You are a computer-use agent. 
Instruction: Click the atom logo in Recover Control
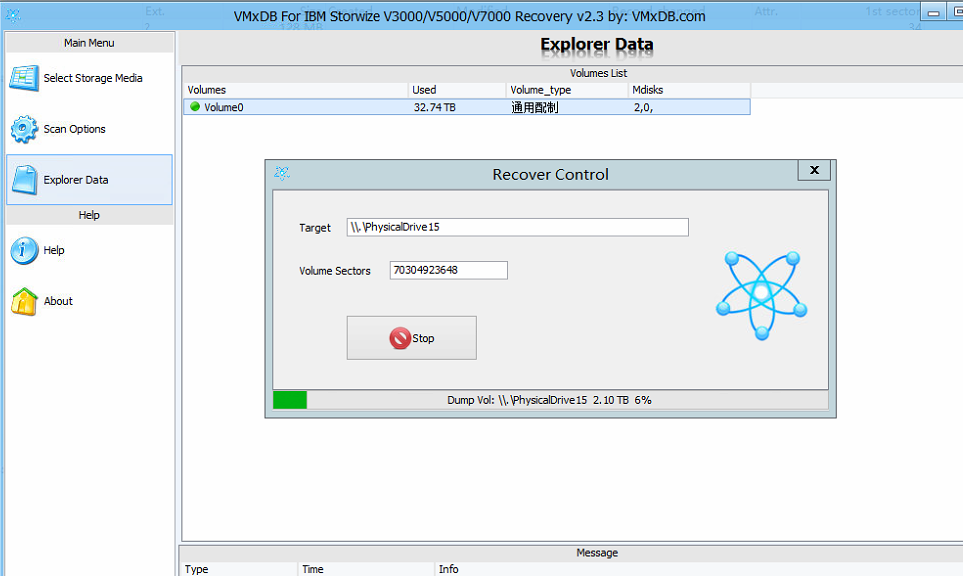point(762,295)
